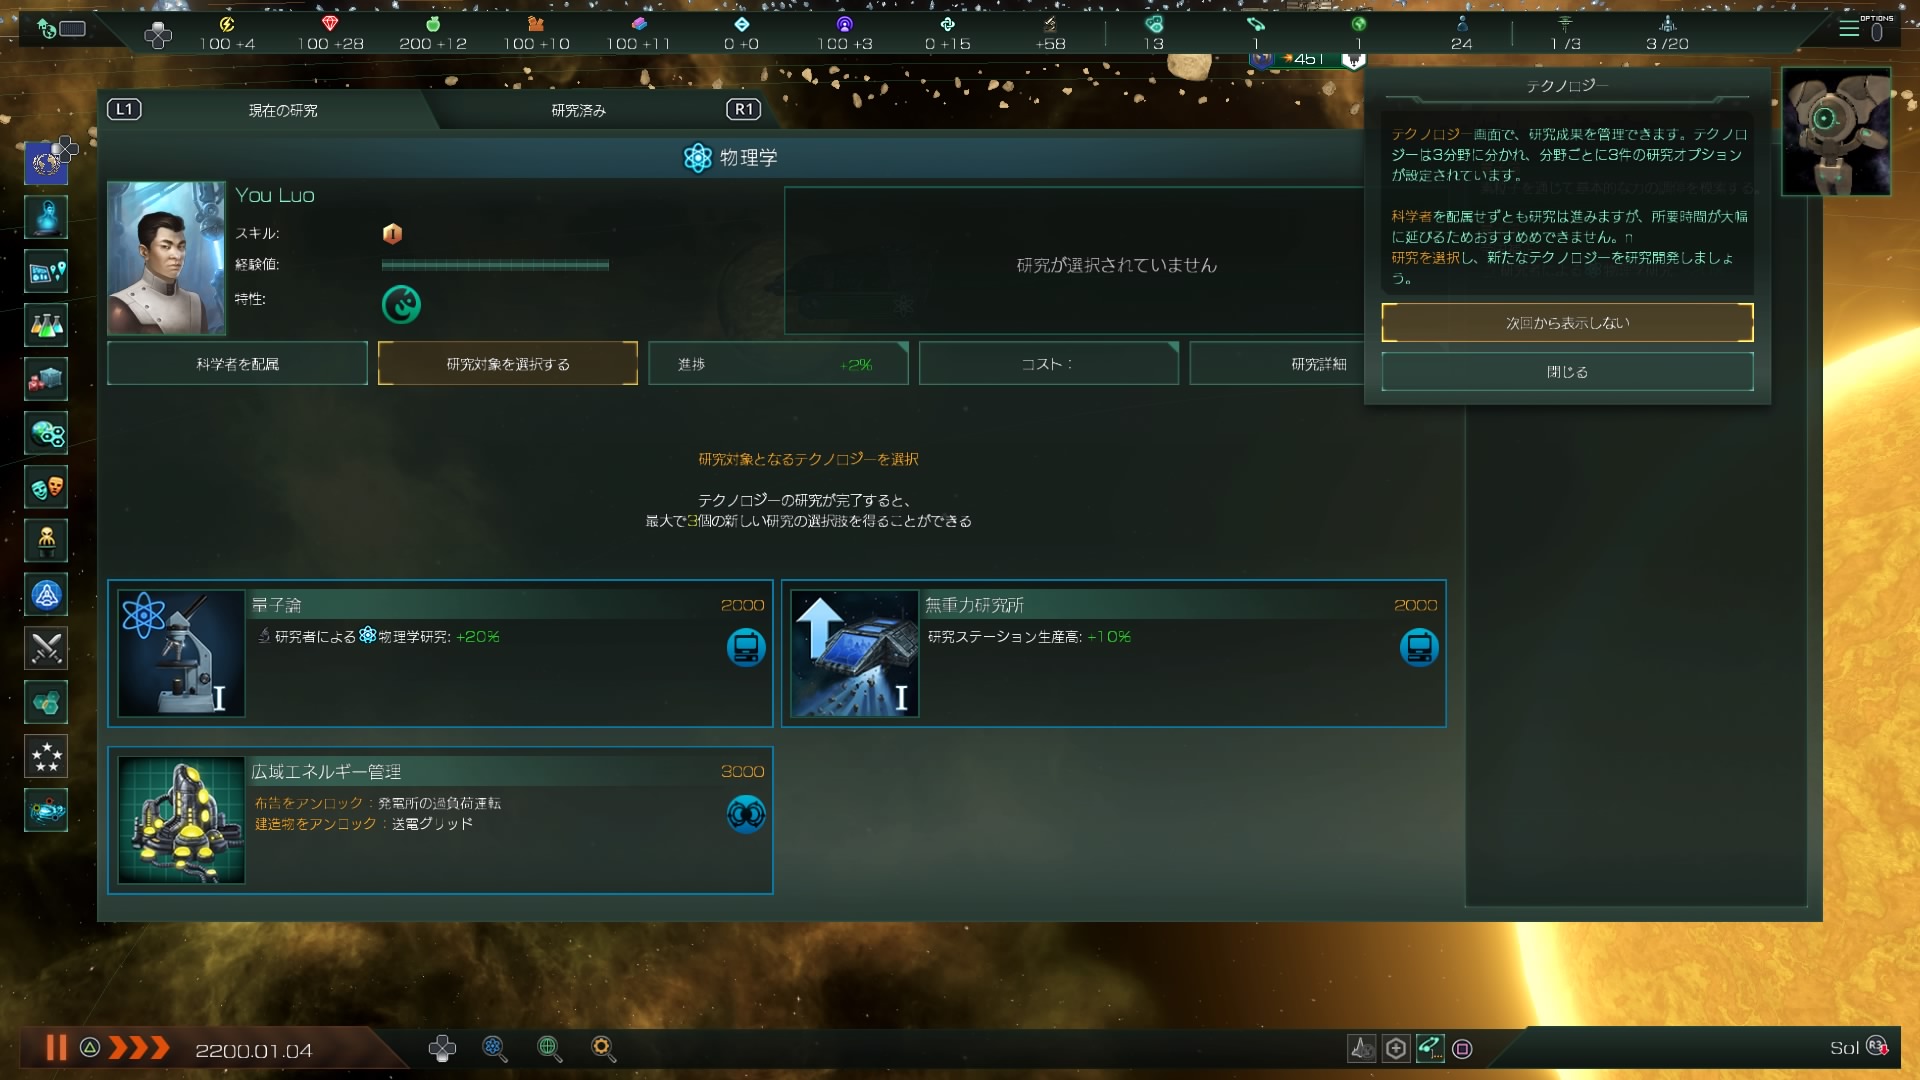Expand the 進捗 progress sort button
1920x1080 pixels.
pyautogui.click(x=778, y=364)
